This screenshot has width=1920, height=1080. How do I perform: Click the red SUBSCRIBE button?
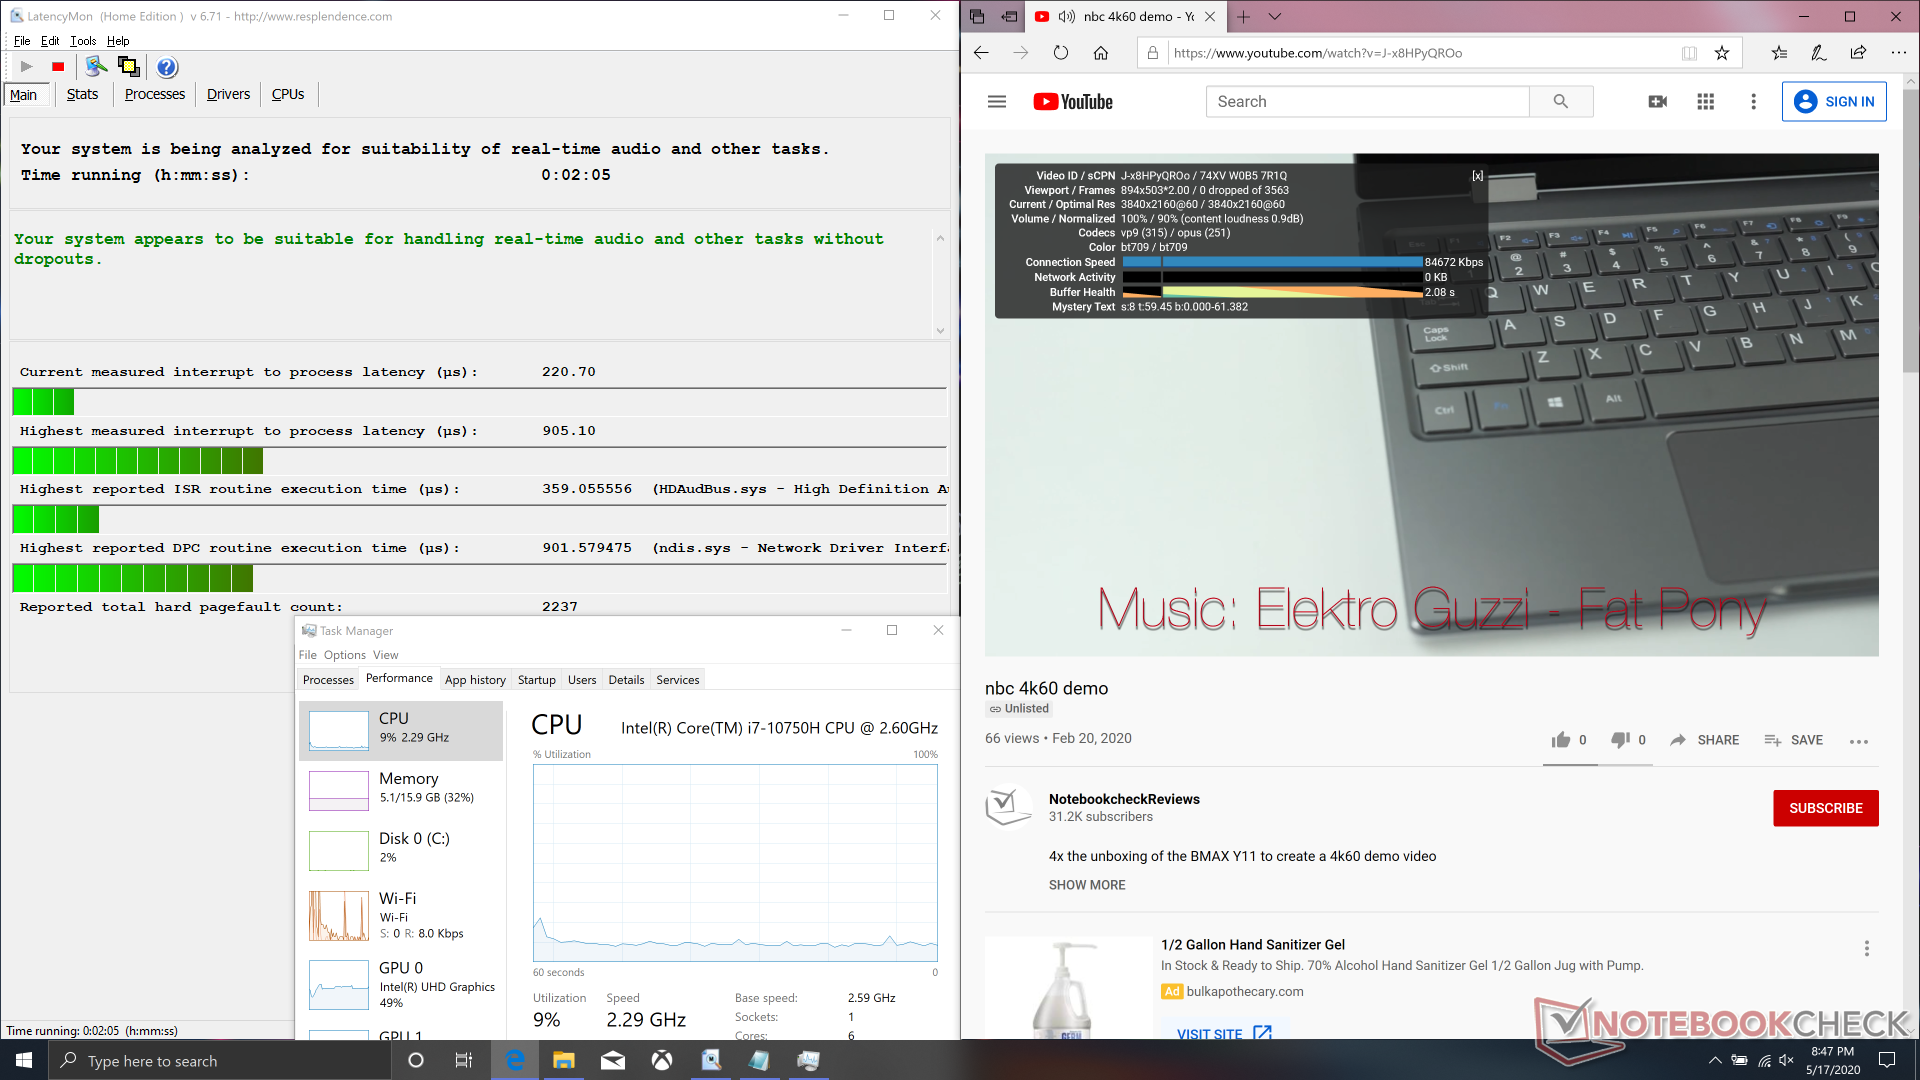[x=1825, y=808]
